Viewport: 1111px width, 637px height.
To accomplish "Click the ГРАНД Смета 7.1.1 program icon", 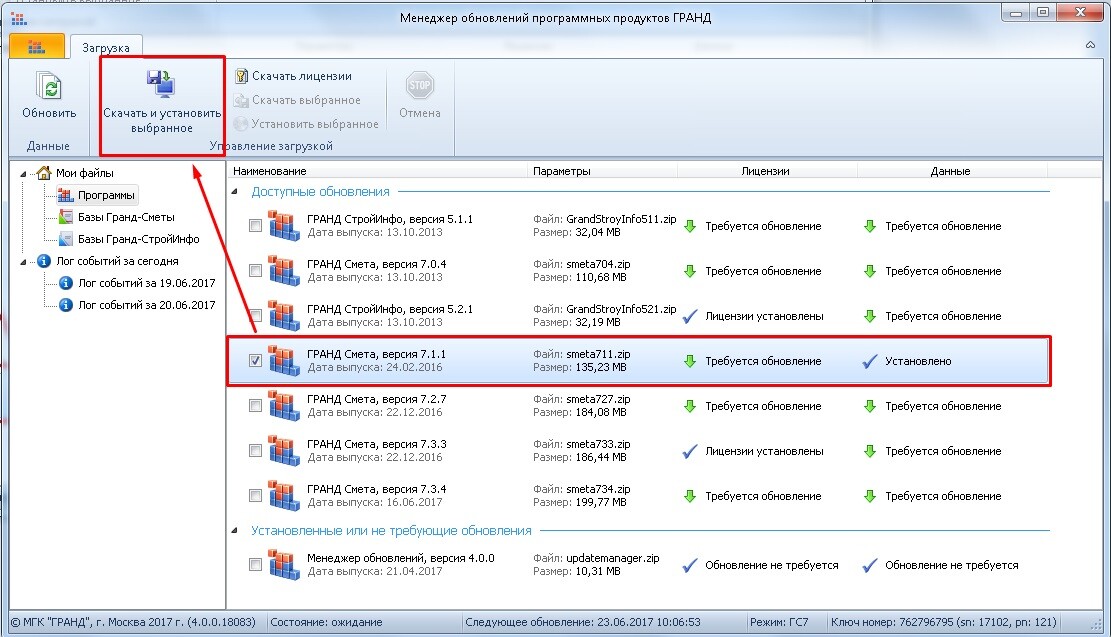I will (284, 361).
